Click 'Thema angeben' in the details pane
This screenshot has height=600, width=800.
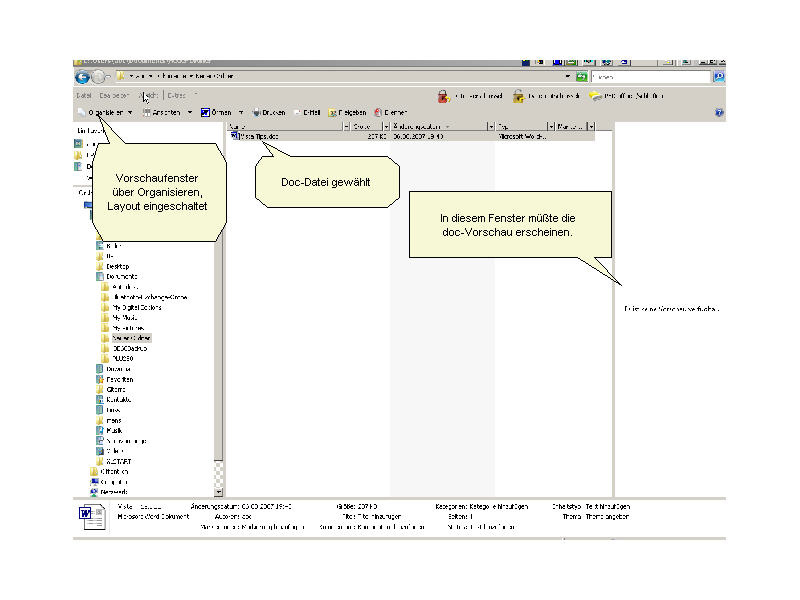click(x=607, y=516)
